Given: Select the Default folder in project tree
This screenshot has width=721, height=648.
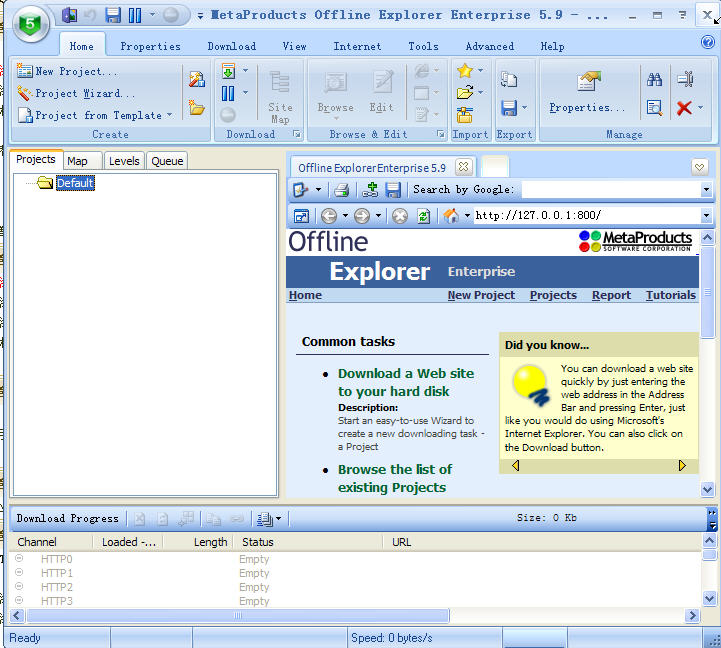Looking at the screenshot, I should coord(74,183).
